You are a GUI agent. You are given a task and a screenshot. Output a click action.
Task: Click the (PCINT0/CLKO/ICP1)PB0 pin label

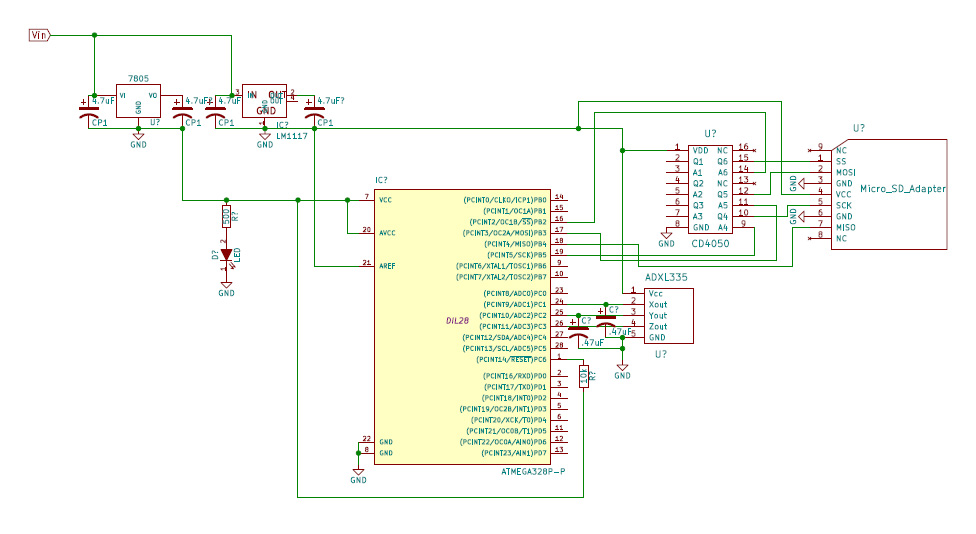505,200
